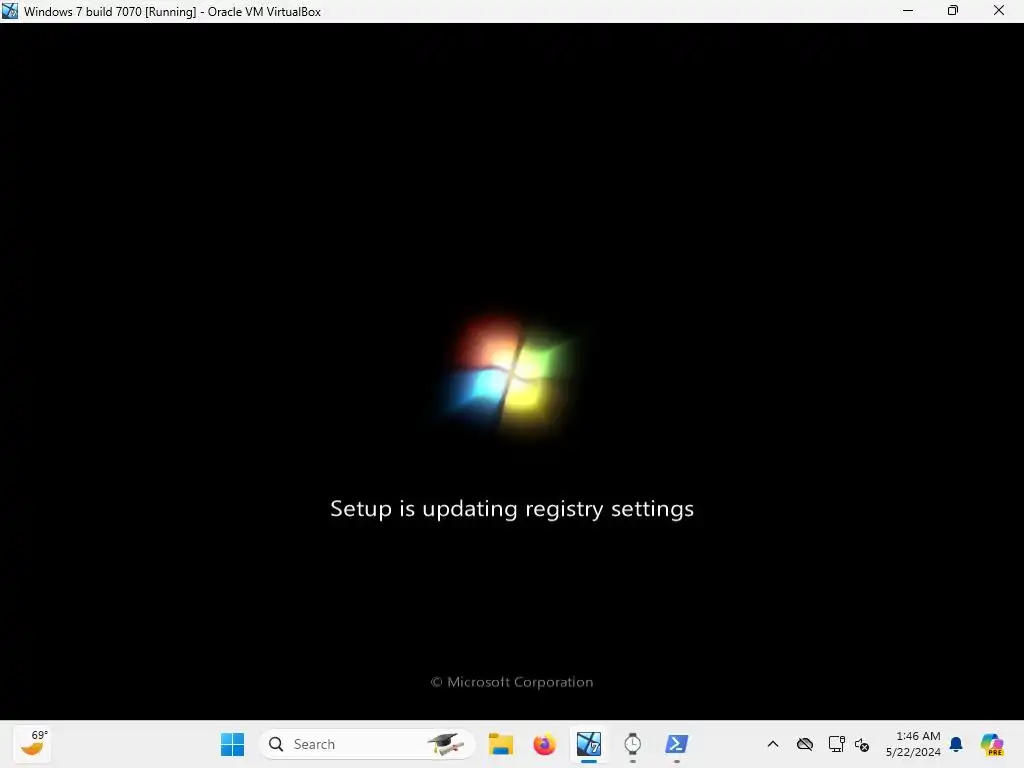The width and height of the screenshot is (1024, 768).
Task: Click the VirtualBox window title icon
Action: 10,11
